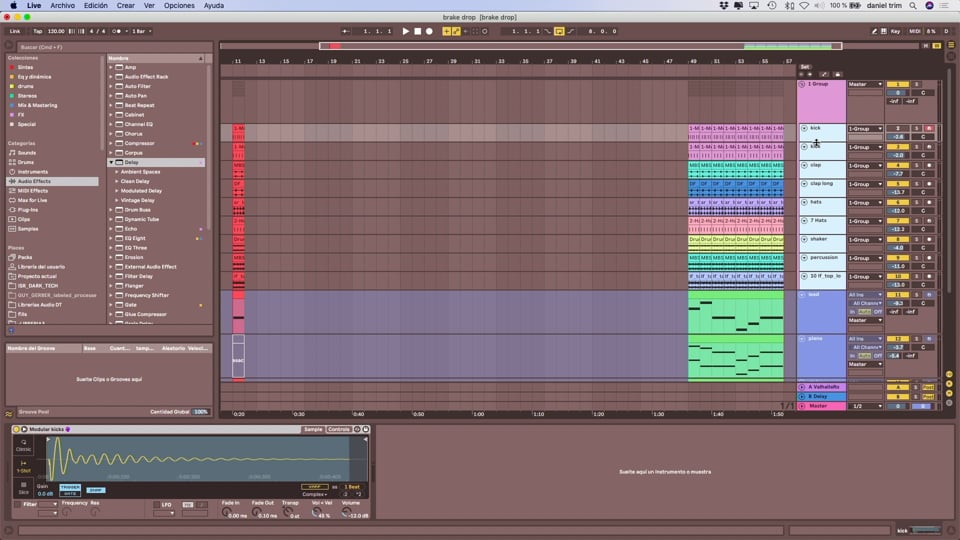Viewport: 960px width, 540px height.
Task: Toggle the Link button in control bar
Action: (15, 31)
